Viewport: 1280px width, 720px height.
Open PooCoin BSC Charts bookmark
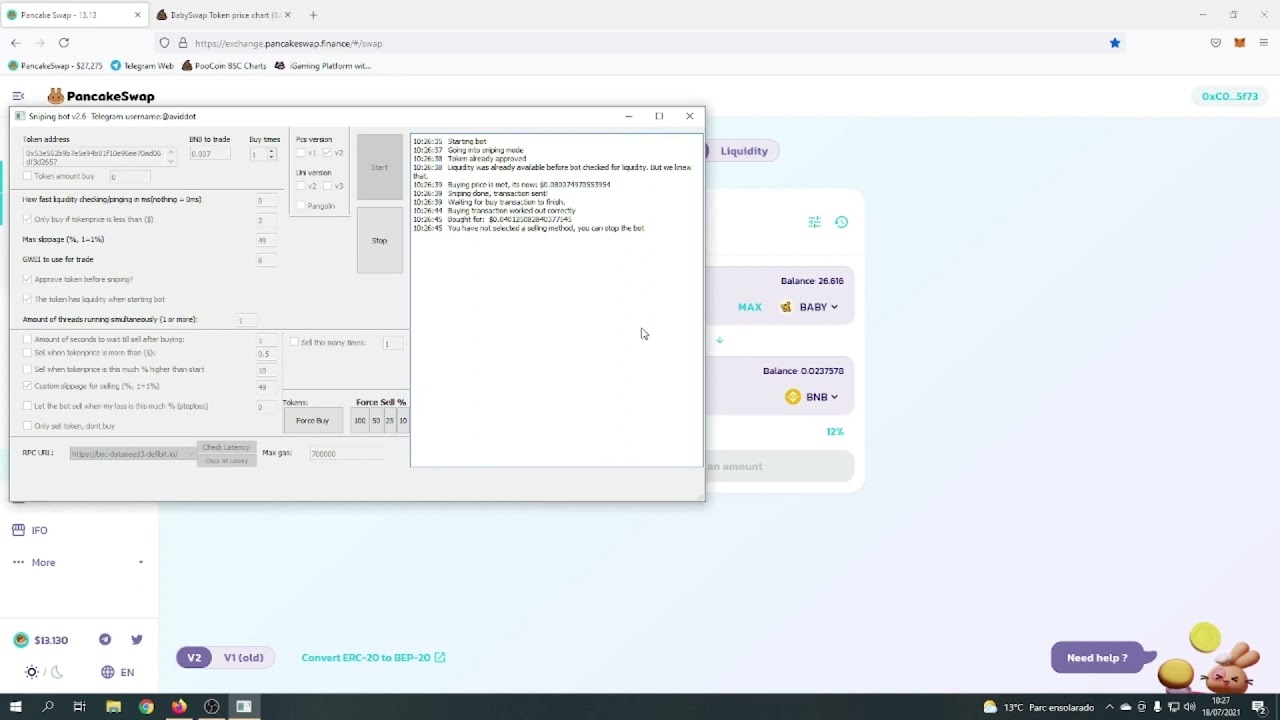[x=224, y=66]
